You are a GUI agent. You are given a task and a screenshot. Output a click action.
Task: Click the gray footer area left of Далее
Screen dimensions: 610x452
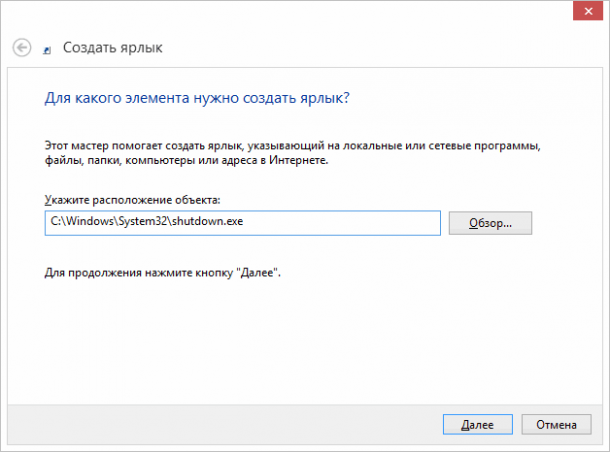pyautogui.click(x=220, y=424)
